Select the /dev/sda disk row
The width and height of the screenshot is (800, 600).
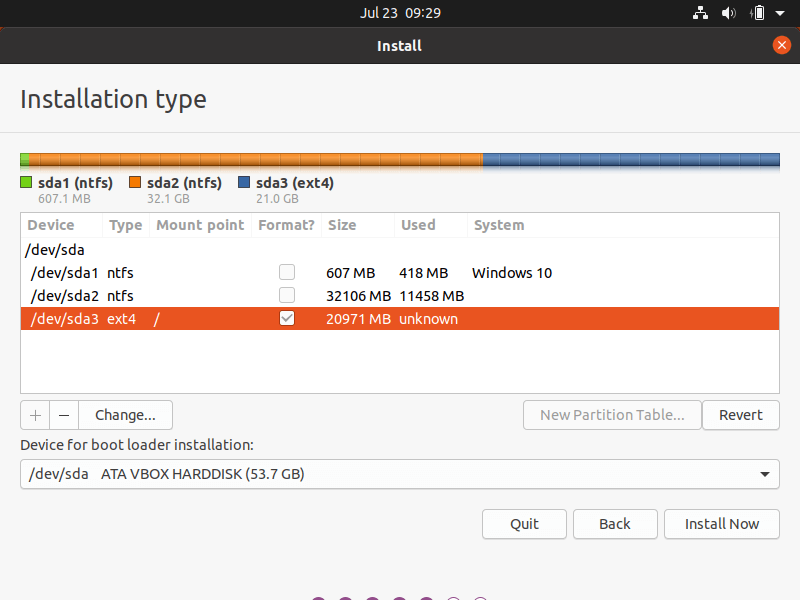(x=400, y=250)
